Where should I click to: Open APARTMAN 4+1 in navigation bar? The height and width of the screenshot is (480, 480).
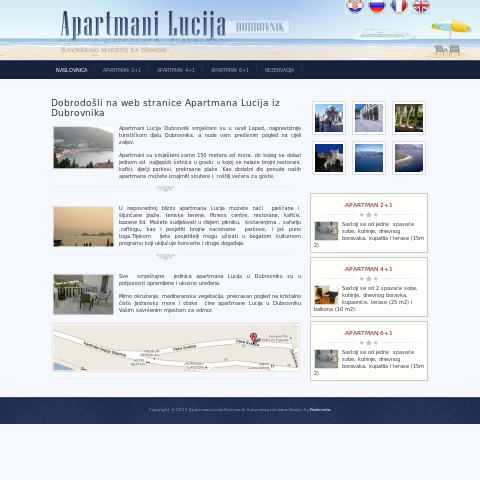pyautogui.click(x=176, y=70)
